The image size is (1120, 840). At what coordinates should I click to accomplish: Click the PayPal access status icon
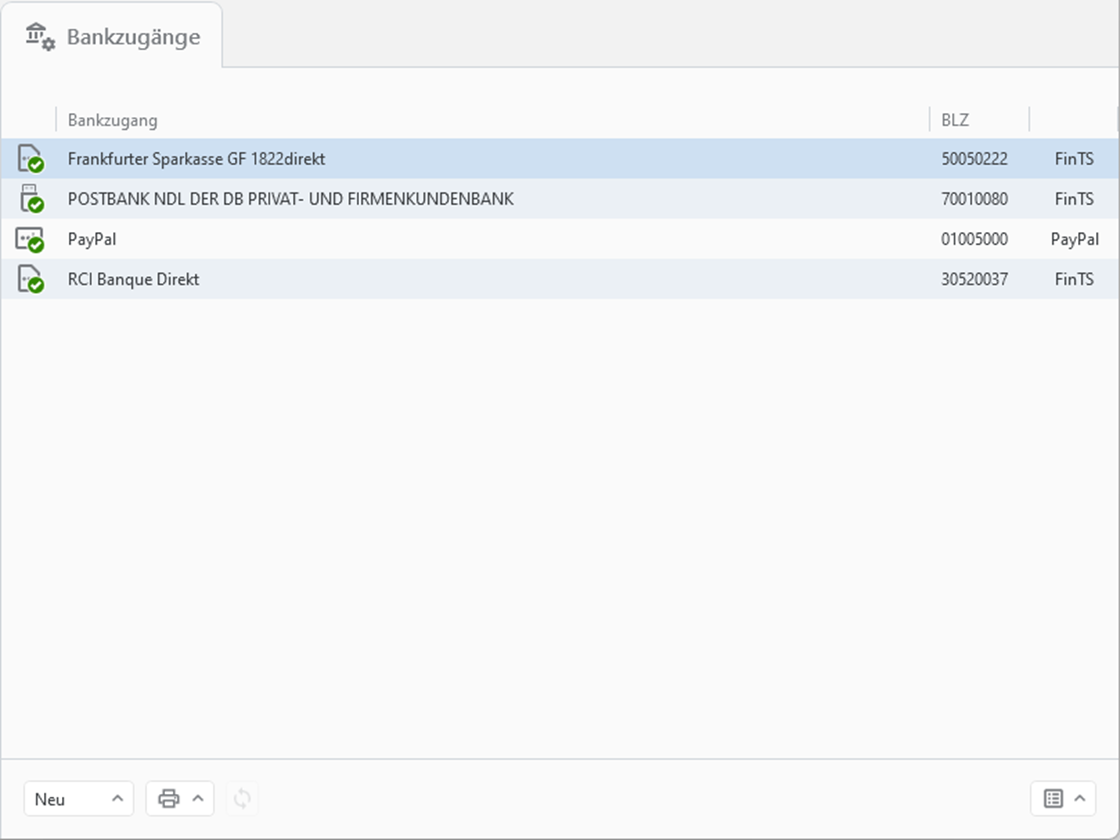click(x=30, y=240)
